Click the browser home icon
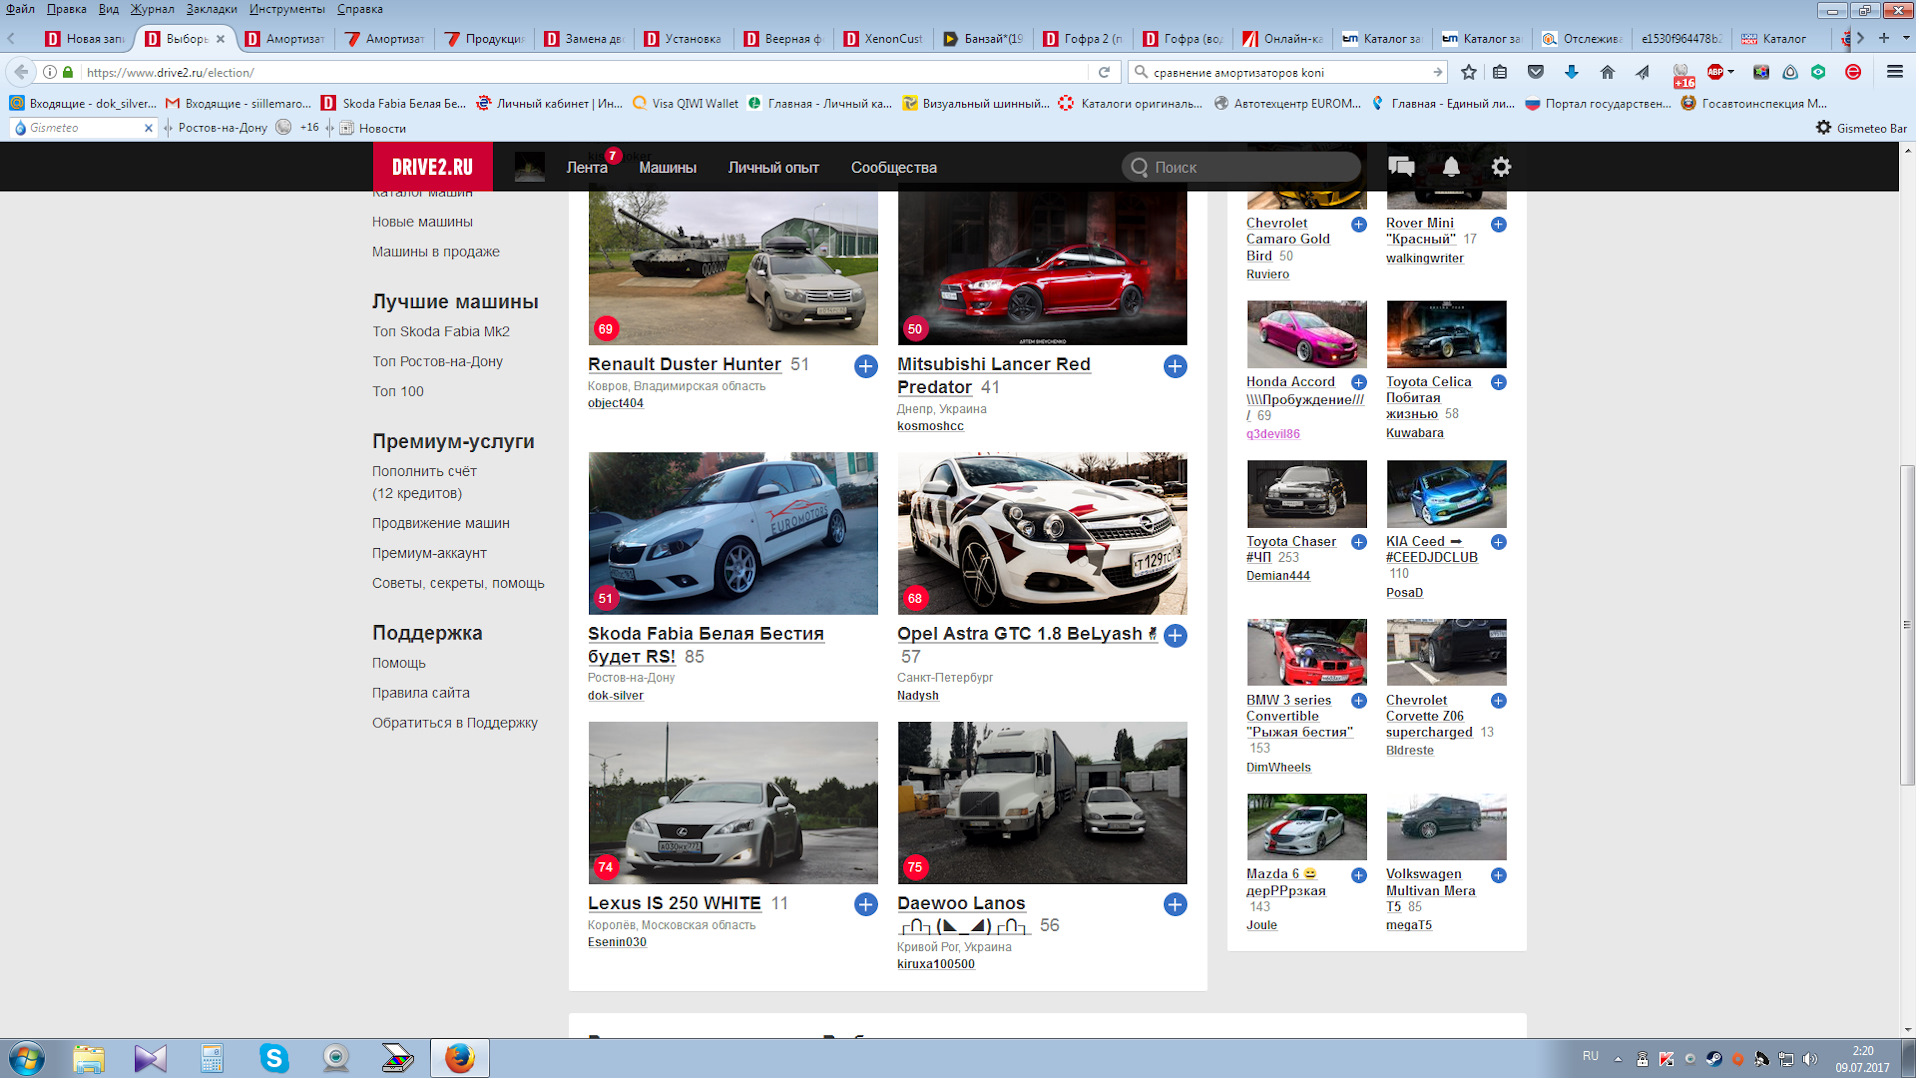Viewport: 1920px width, 1079px height. pos(1607,72)
